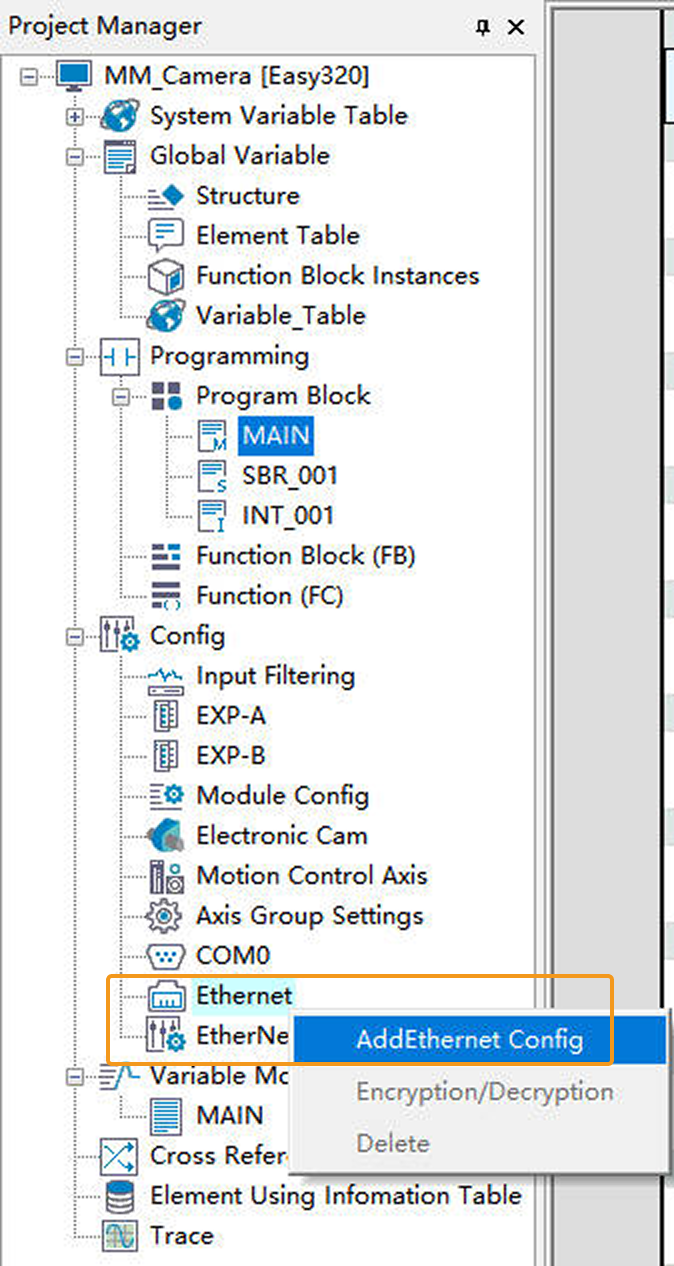Click the Trace chart icon

(x=119, y=1236)
